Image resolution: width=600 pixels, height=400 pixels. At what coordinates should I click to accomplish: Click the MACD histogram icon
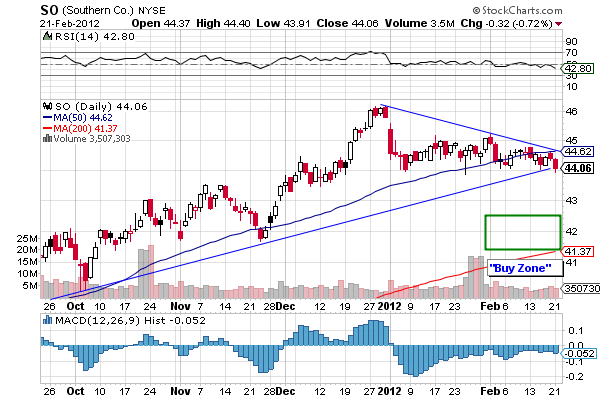[x=47, y=320]
